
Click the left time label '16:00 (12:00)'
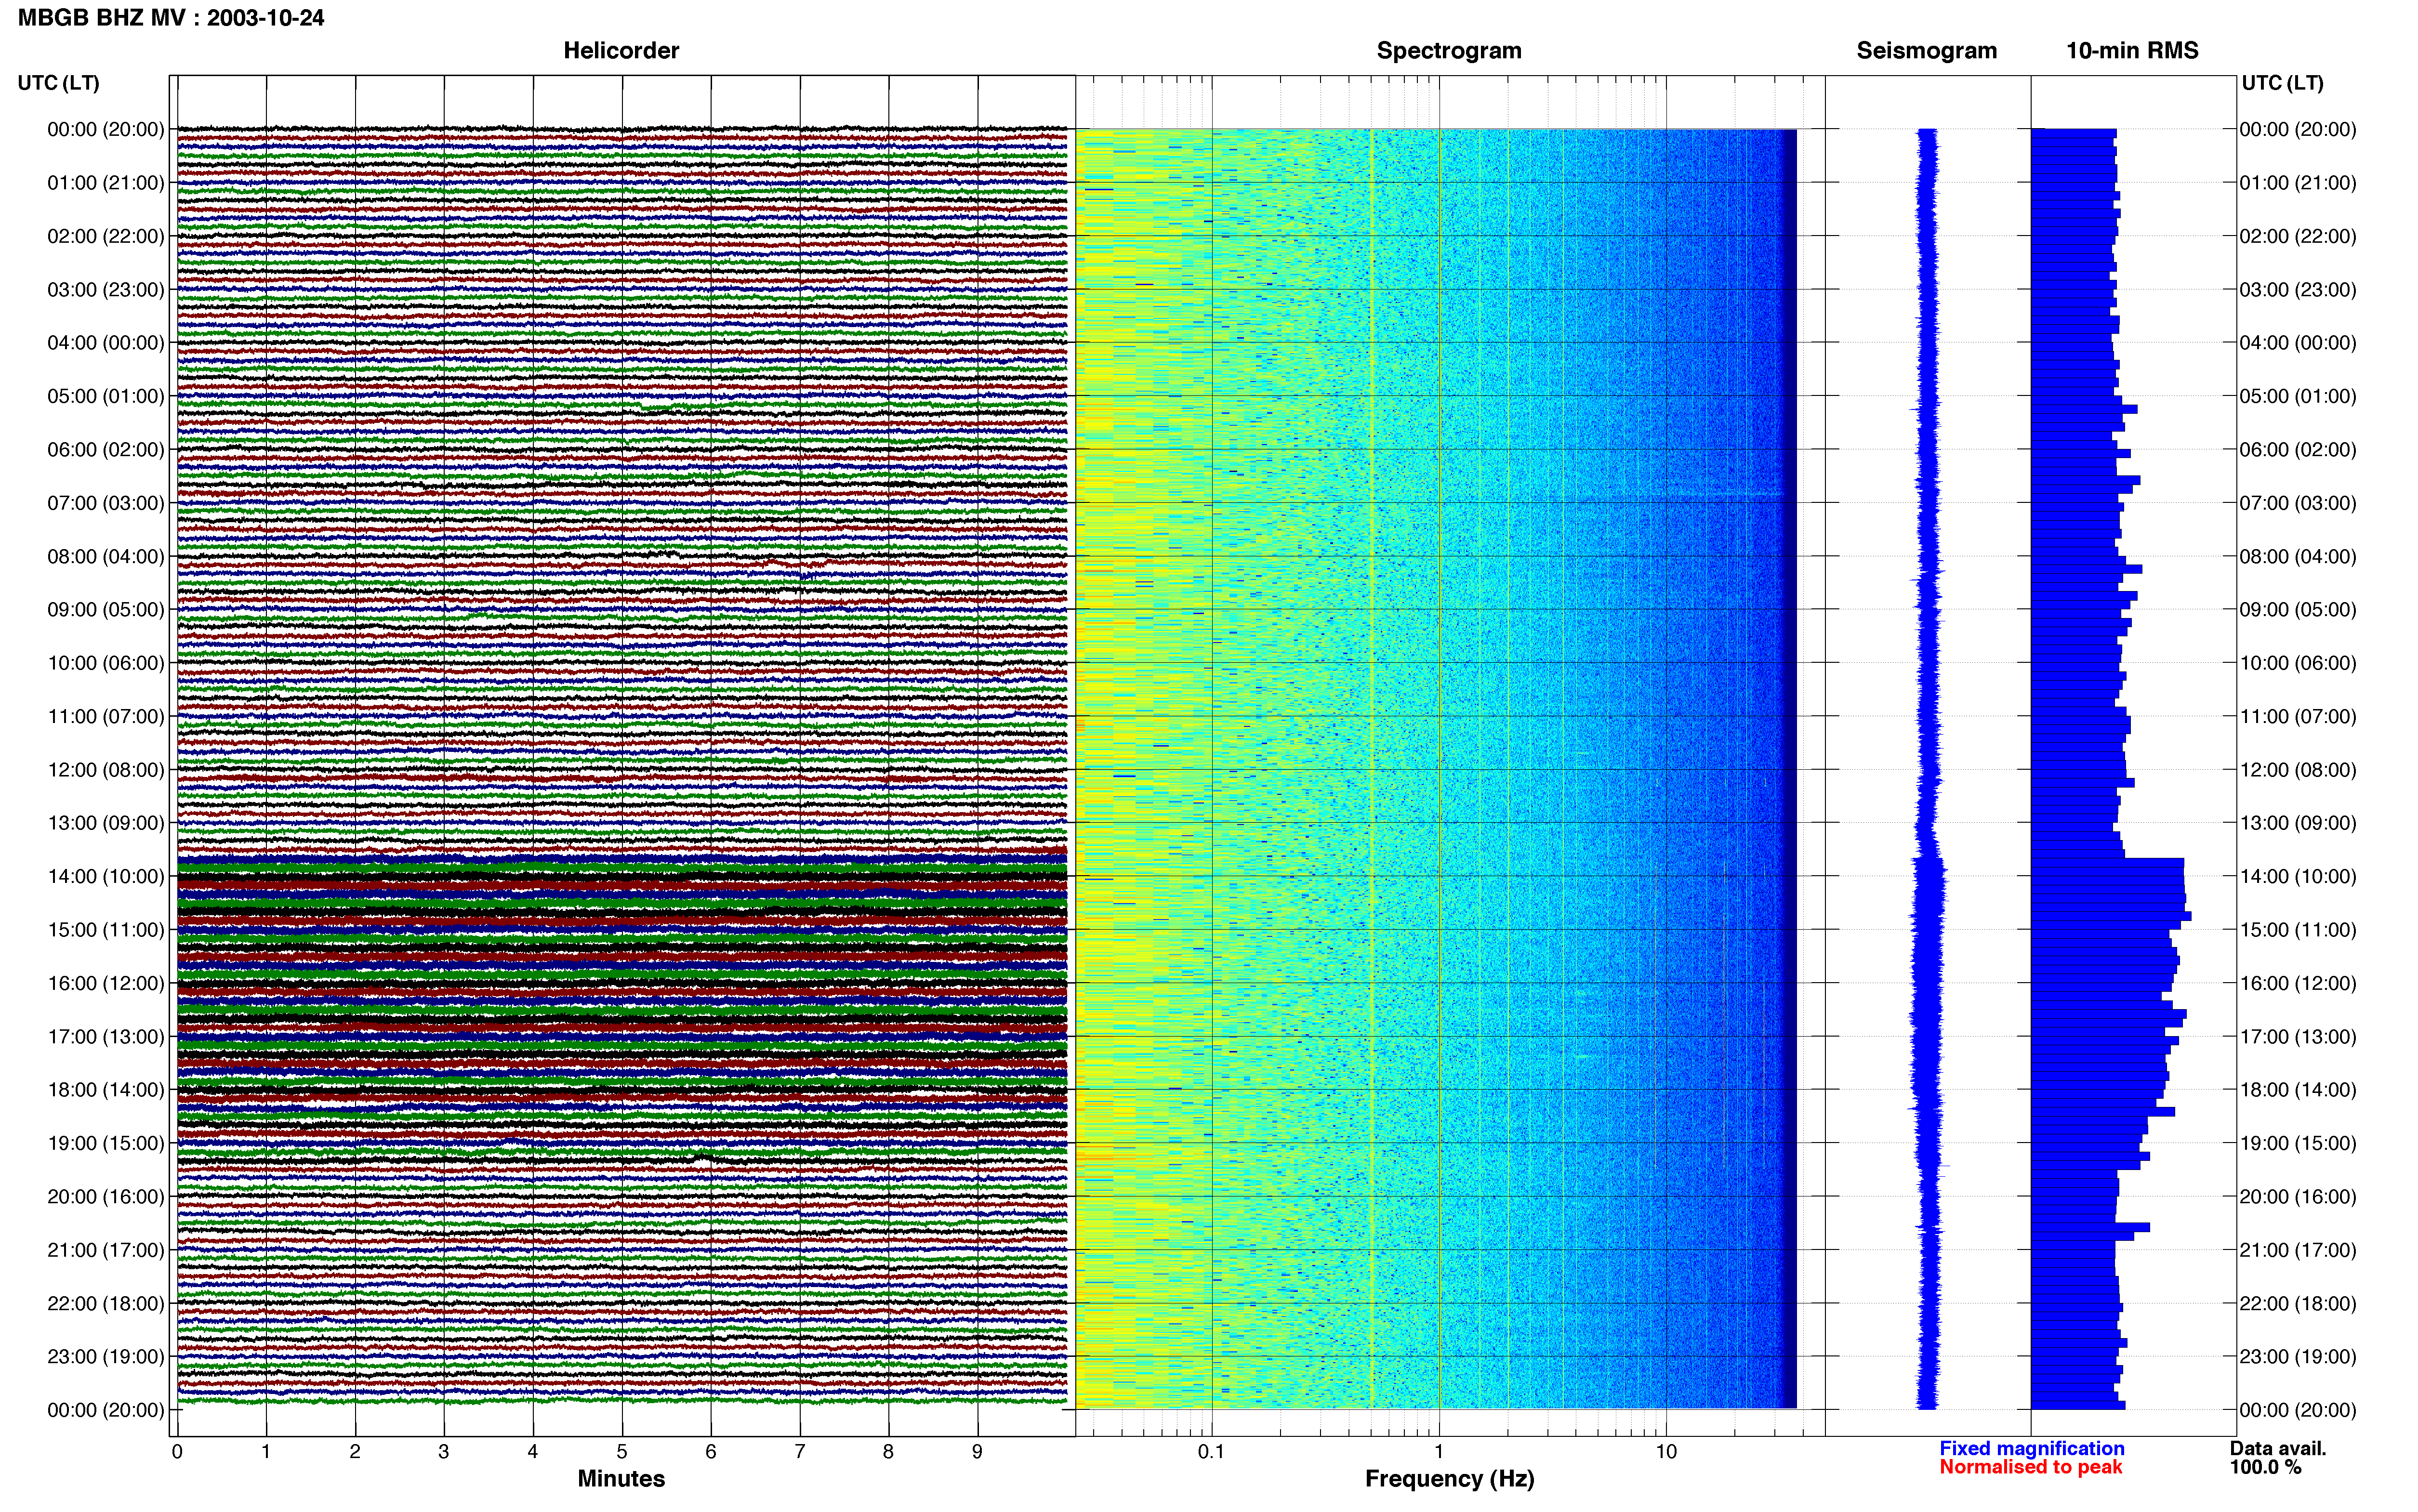[x=106, y=983]
